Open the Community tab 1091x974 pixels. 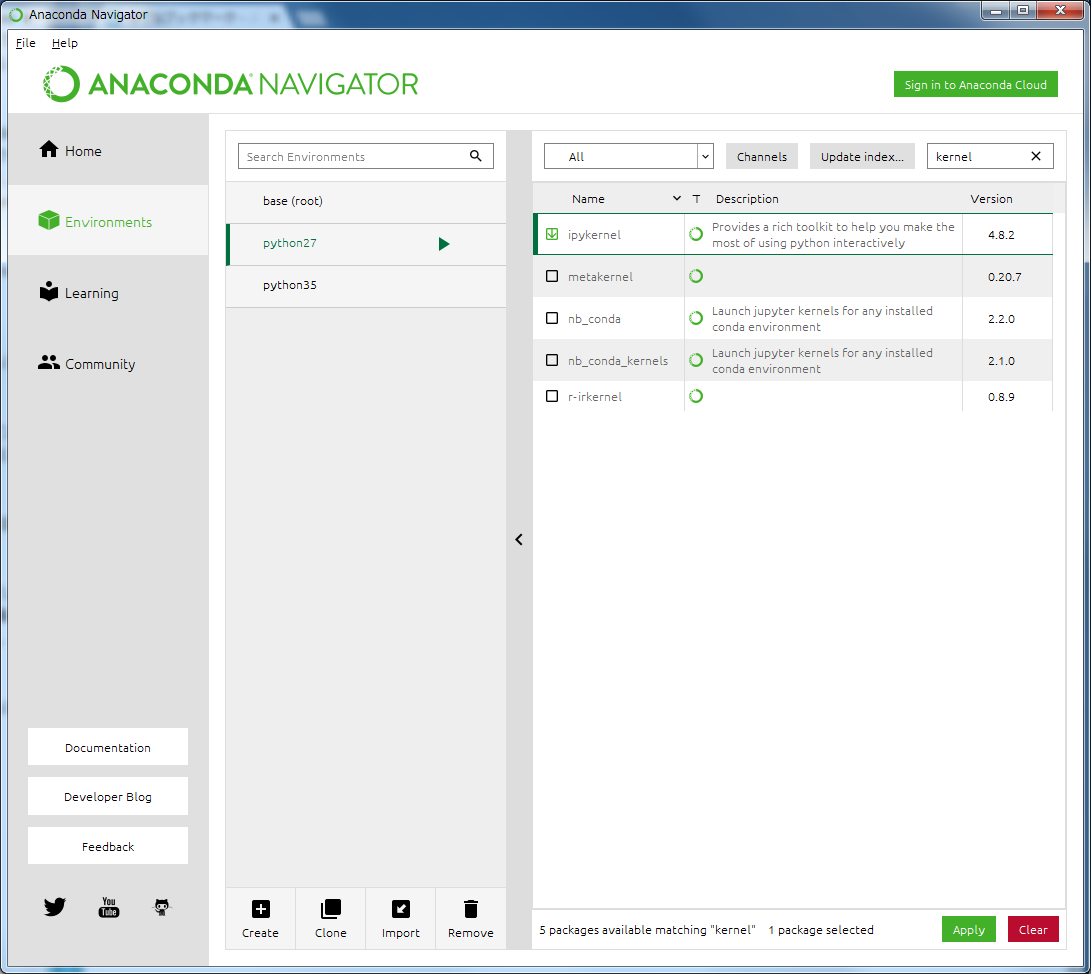pos(108,363)
